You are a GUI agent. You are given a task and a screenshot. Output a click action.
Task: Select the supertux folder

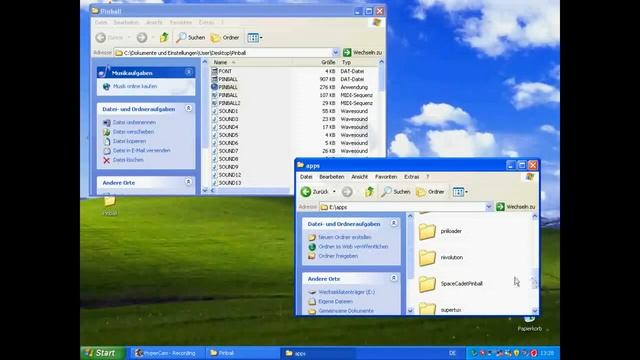(440, 309)
